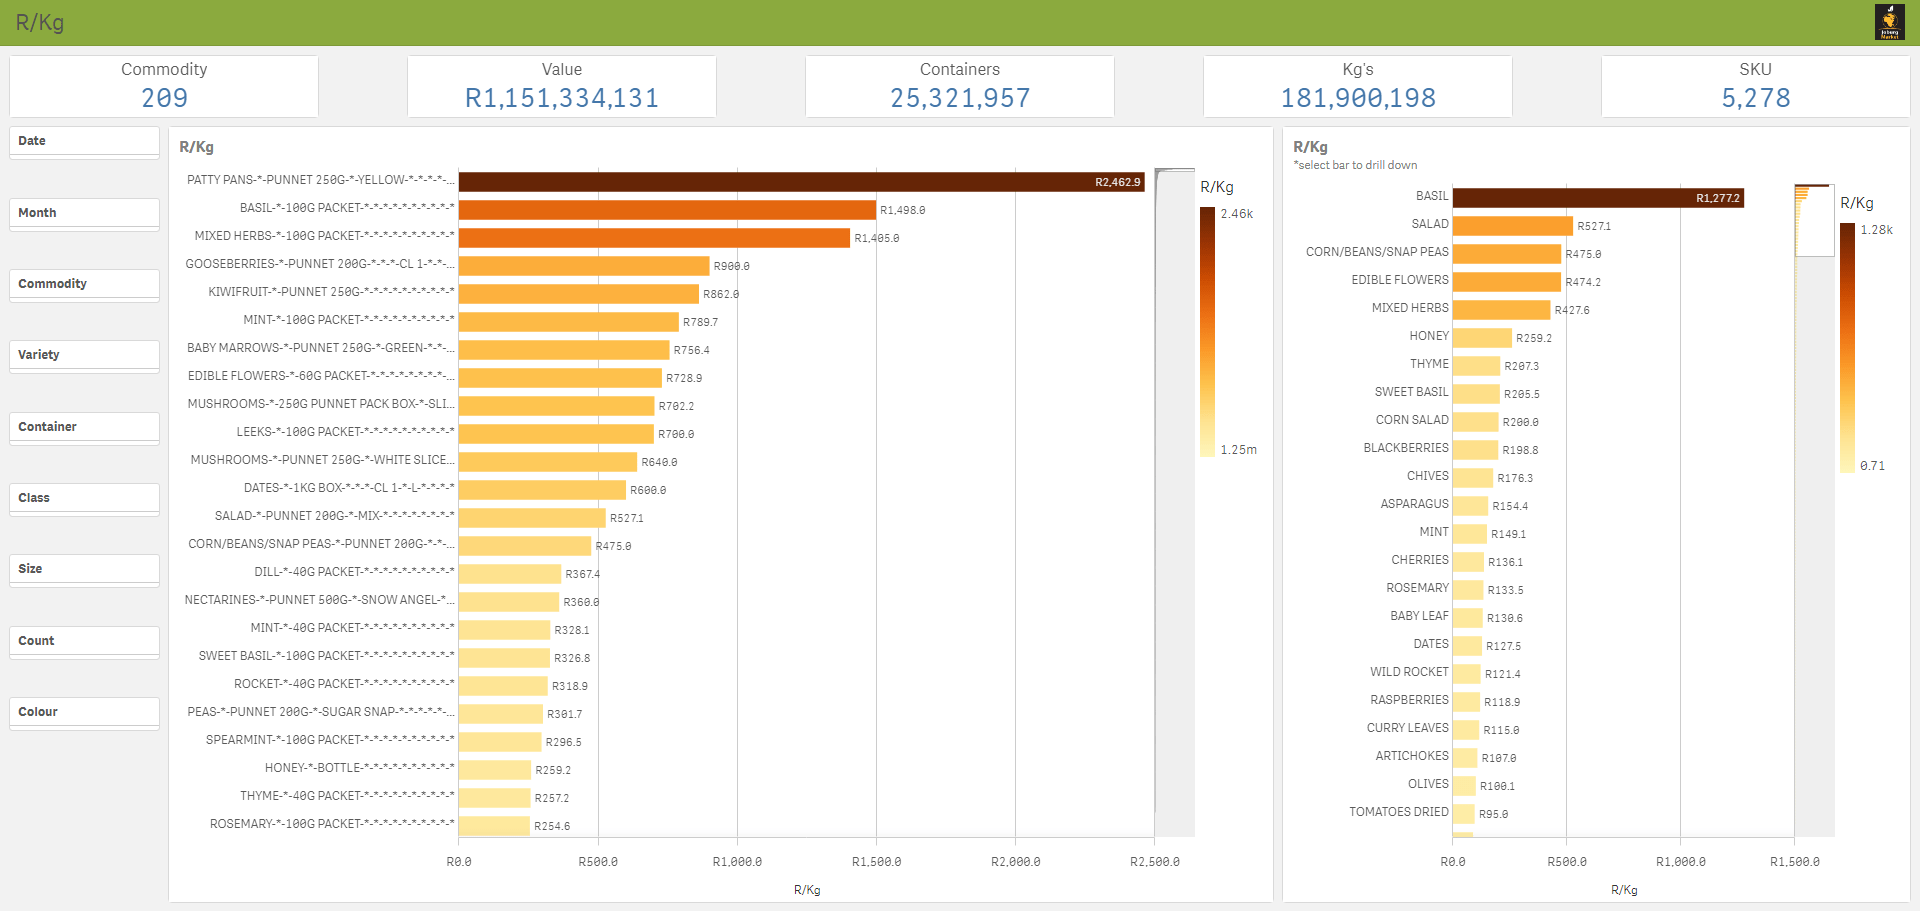Click the left chart's R/Kg color gradient legend
The width and height of the screenshot is (1920, 911).
(1207, 331)
